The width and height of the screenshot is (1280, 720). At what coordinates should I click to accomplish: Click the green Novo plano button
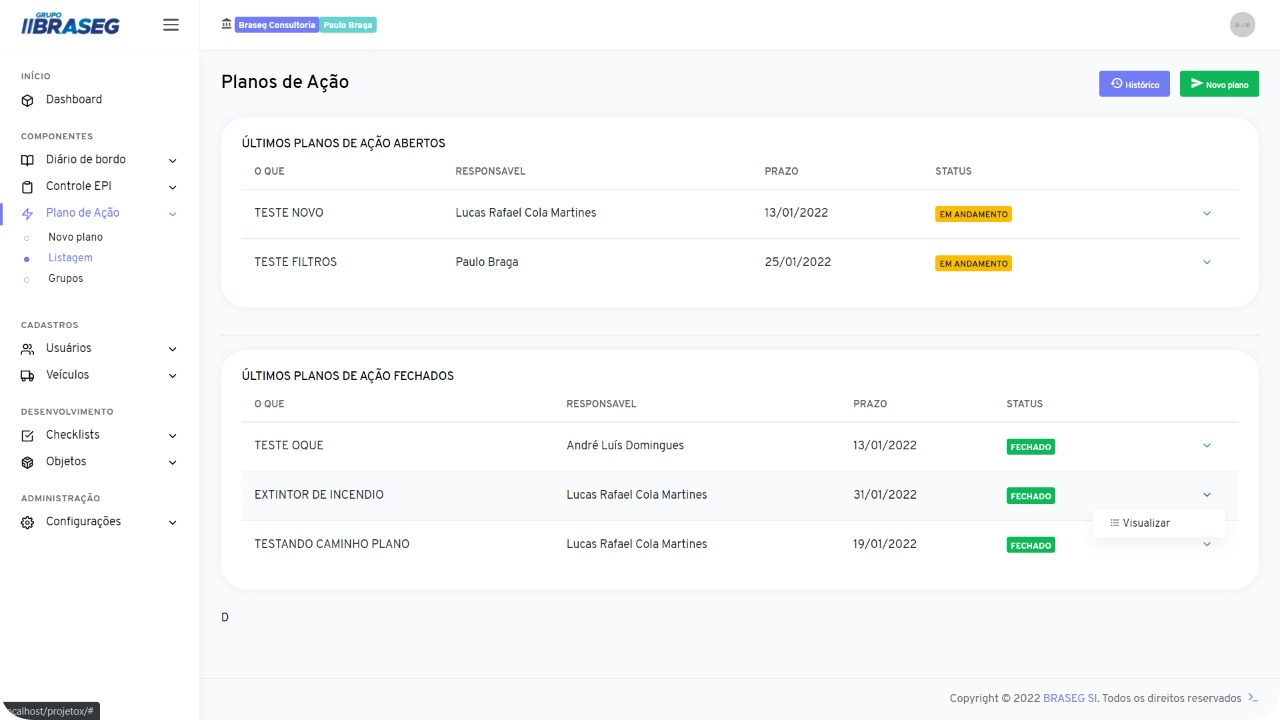click(1219, 84)
